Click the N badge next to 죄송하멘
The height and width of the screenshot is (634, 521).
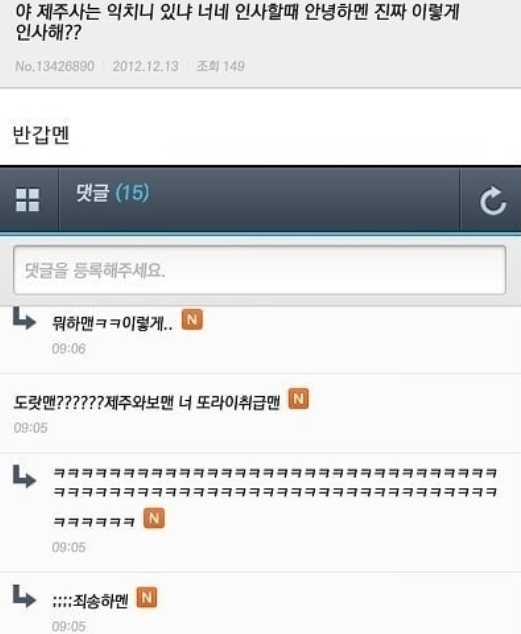point(147,597)
